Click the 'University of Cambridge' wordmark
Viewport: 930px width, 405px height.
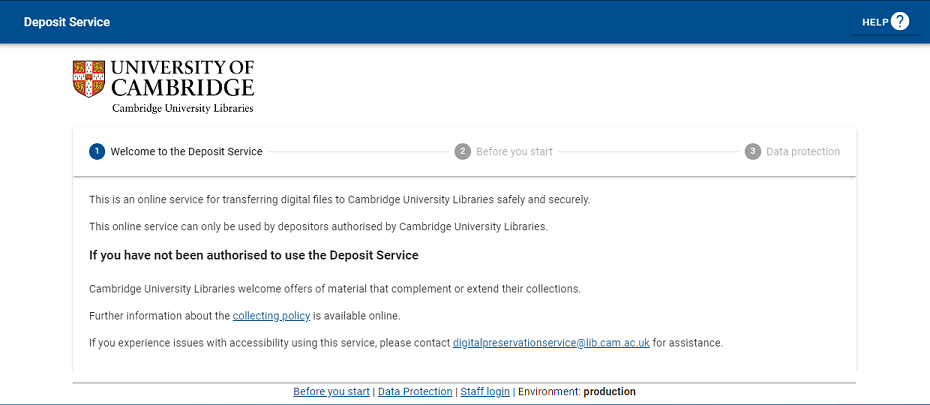click(x=183, y=79)
